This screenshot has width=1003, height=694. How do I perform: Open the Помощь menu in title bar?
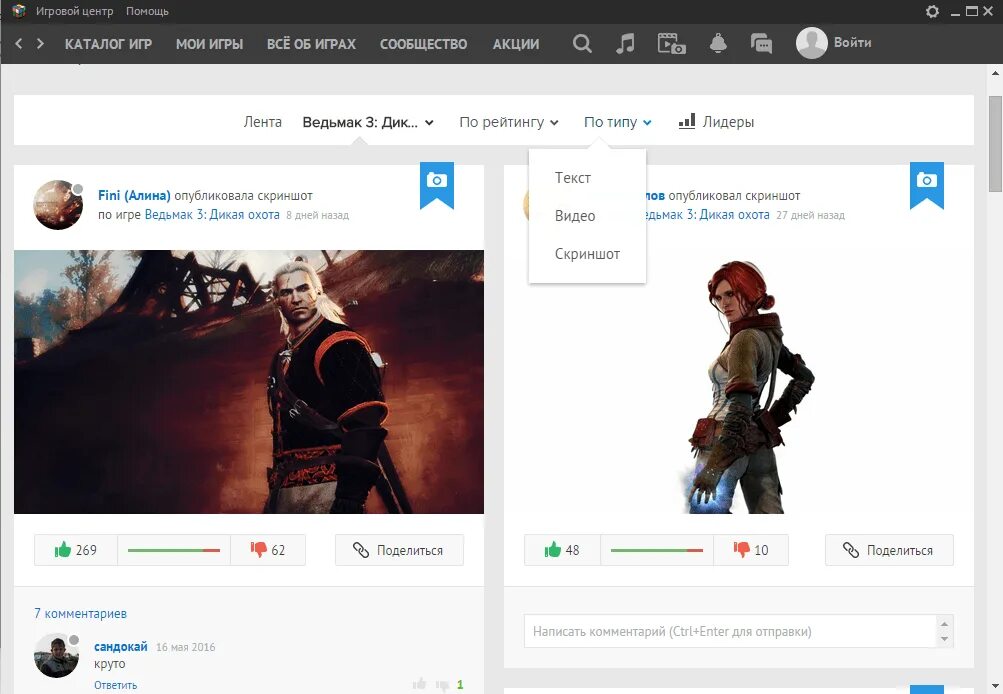coord(147,11)
